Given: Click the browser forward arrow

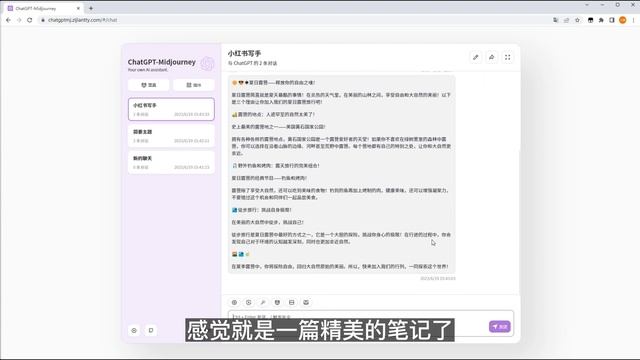Looking at the screenshot, I should click(x=19, y=20).
